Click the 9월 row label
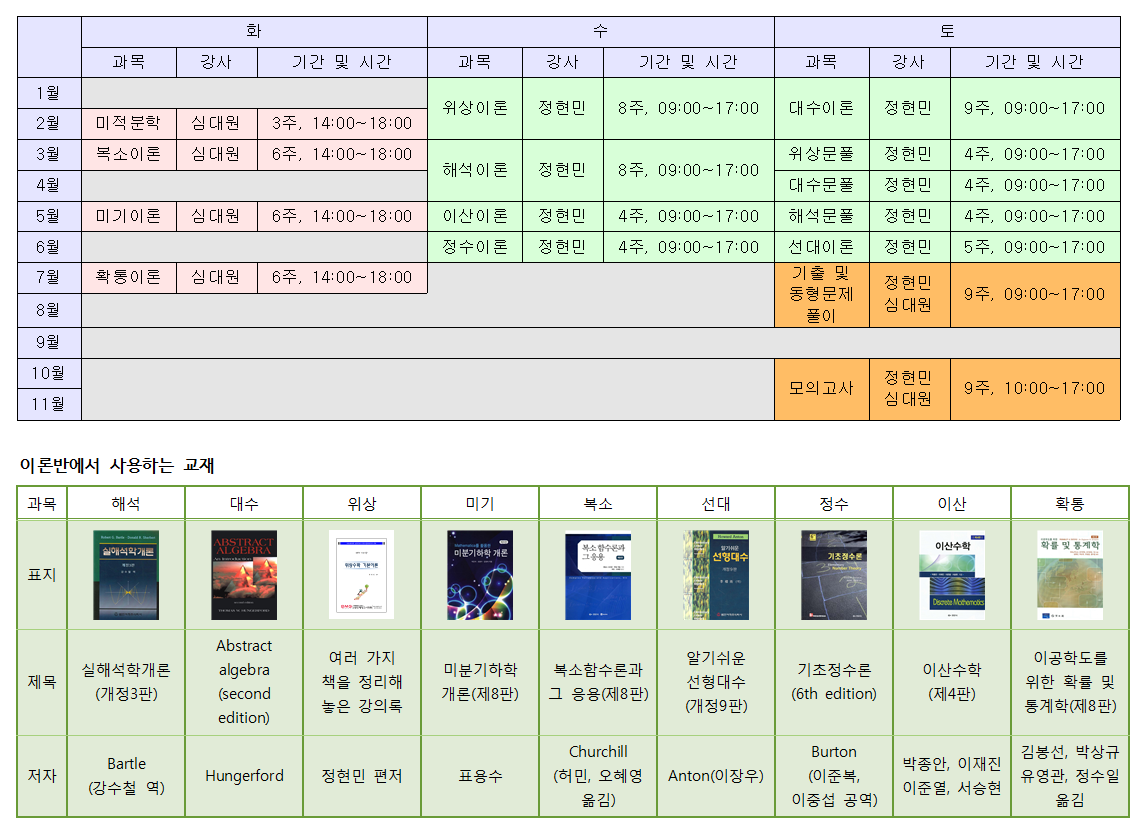 [49, 342]
